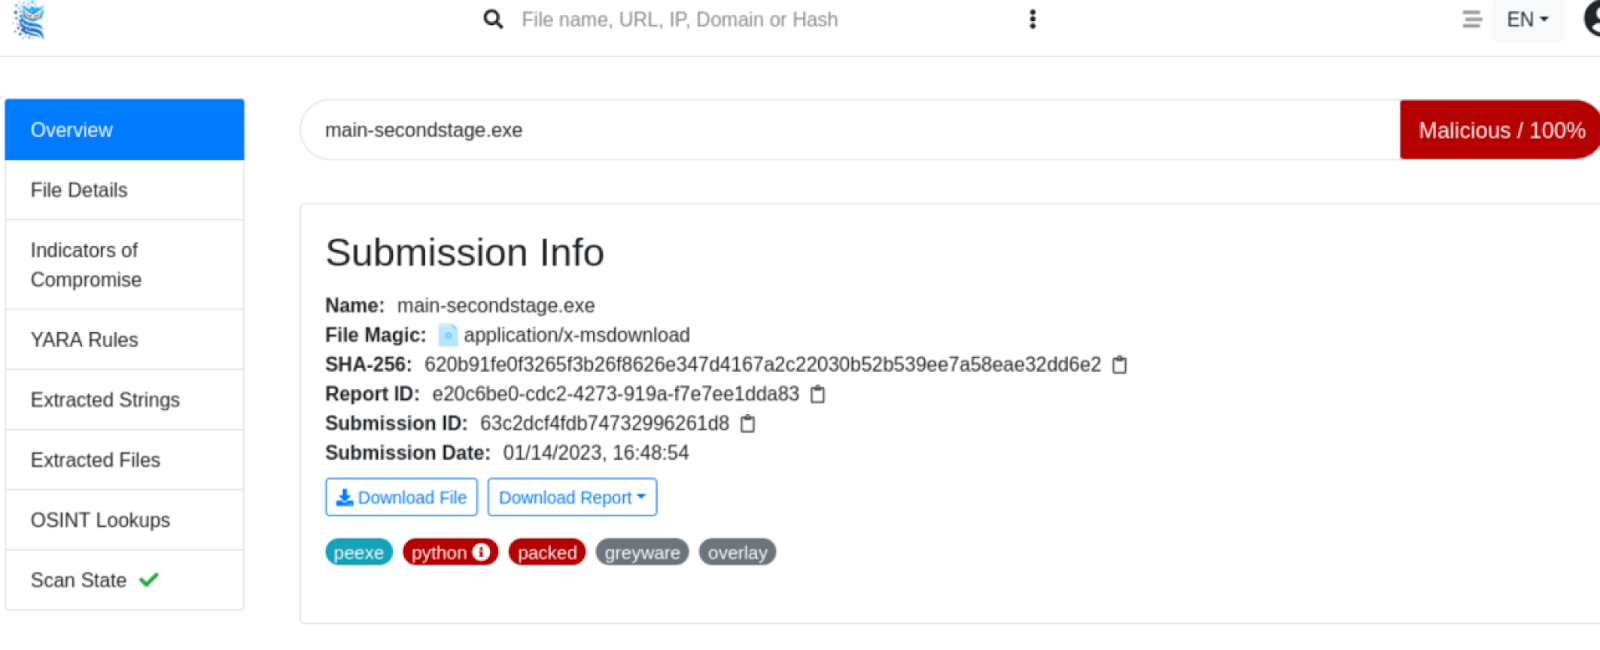The image size is (1600, 650).
Task: Click the Malicious / 100% verdict badge
Action: tap(1499, 130)
